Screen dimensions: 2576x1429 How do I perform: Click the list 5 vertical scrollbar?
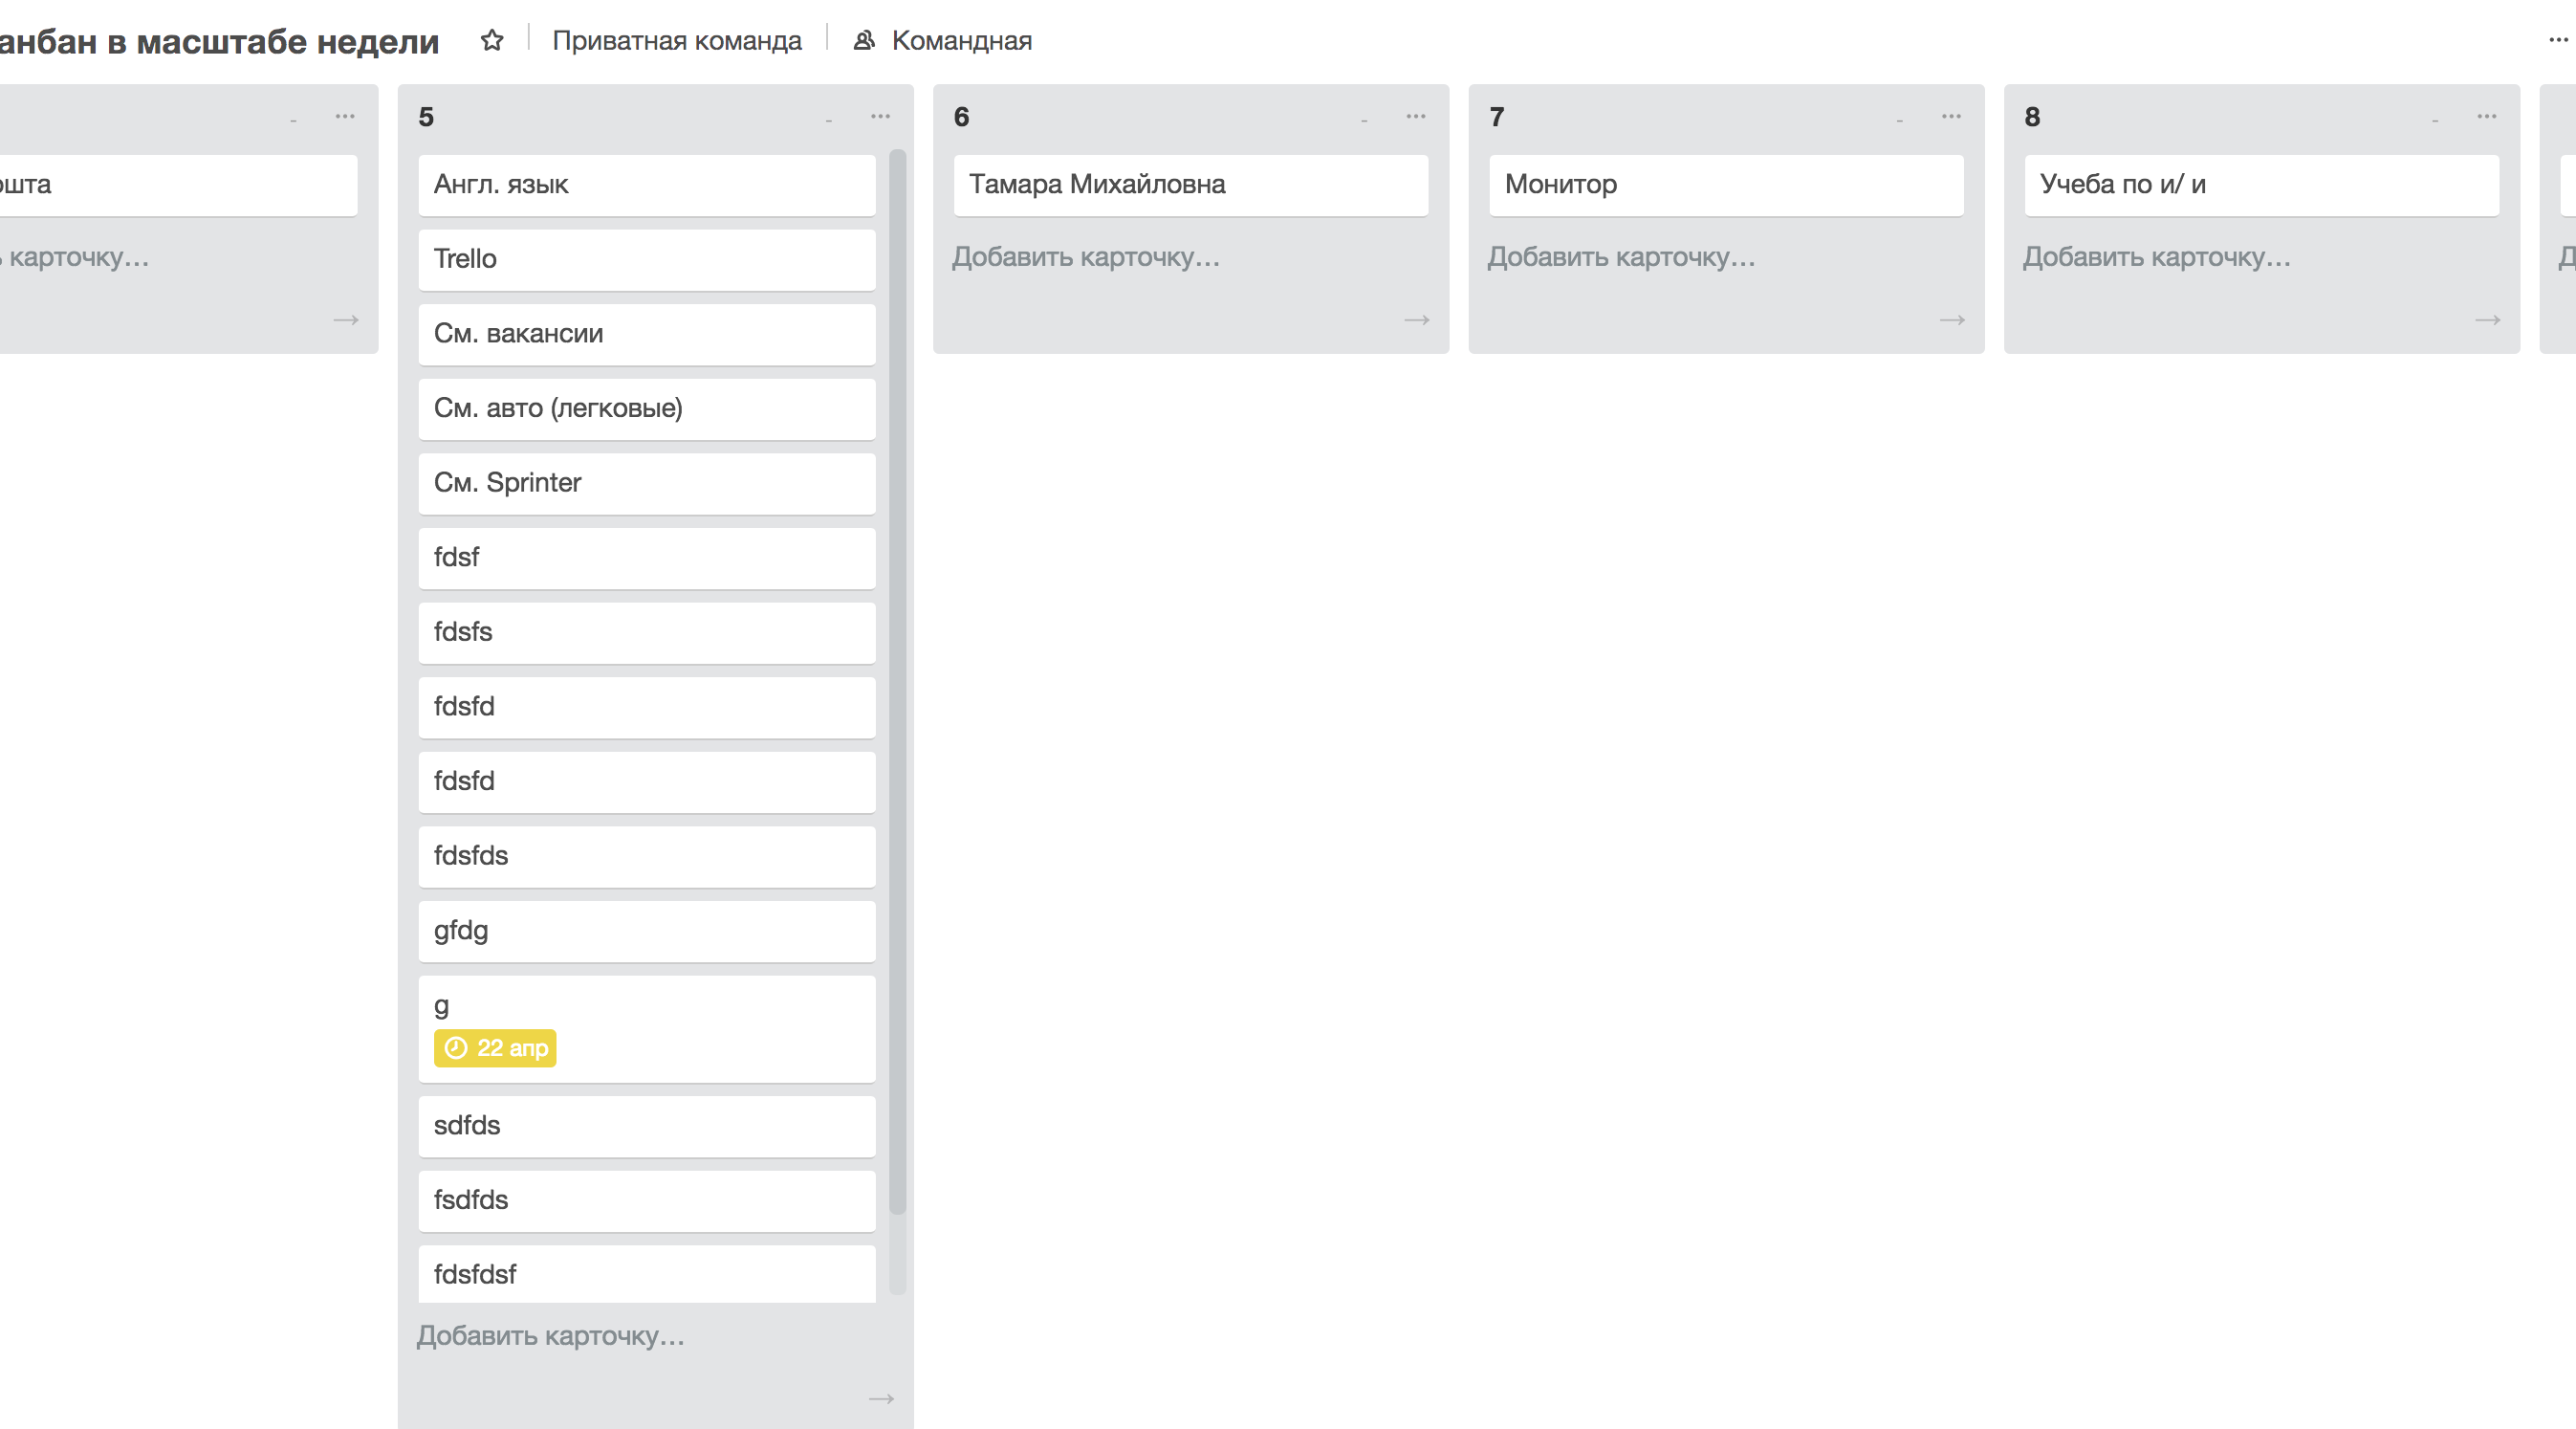pos(897,682)
